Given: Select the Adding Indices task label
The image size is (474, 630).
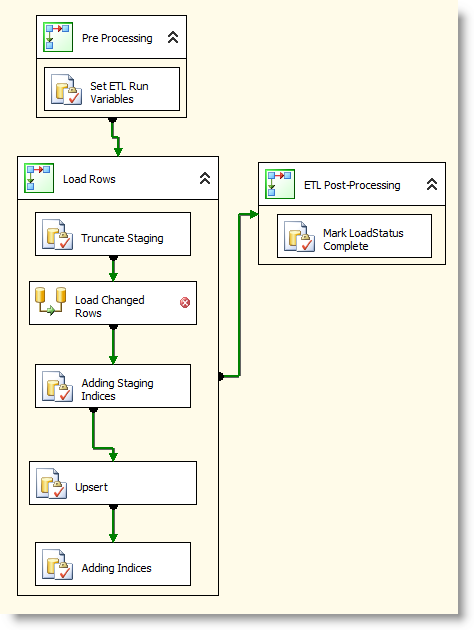Looking at the screenshot, I should click(x=116, y=568).
